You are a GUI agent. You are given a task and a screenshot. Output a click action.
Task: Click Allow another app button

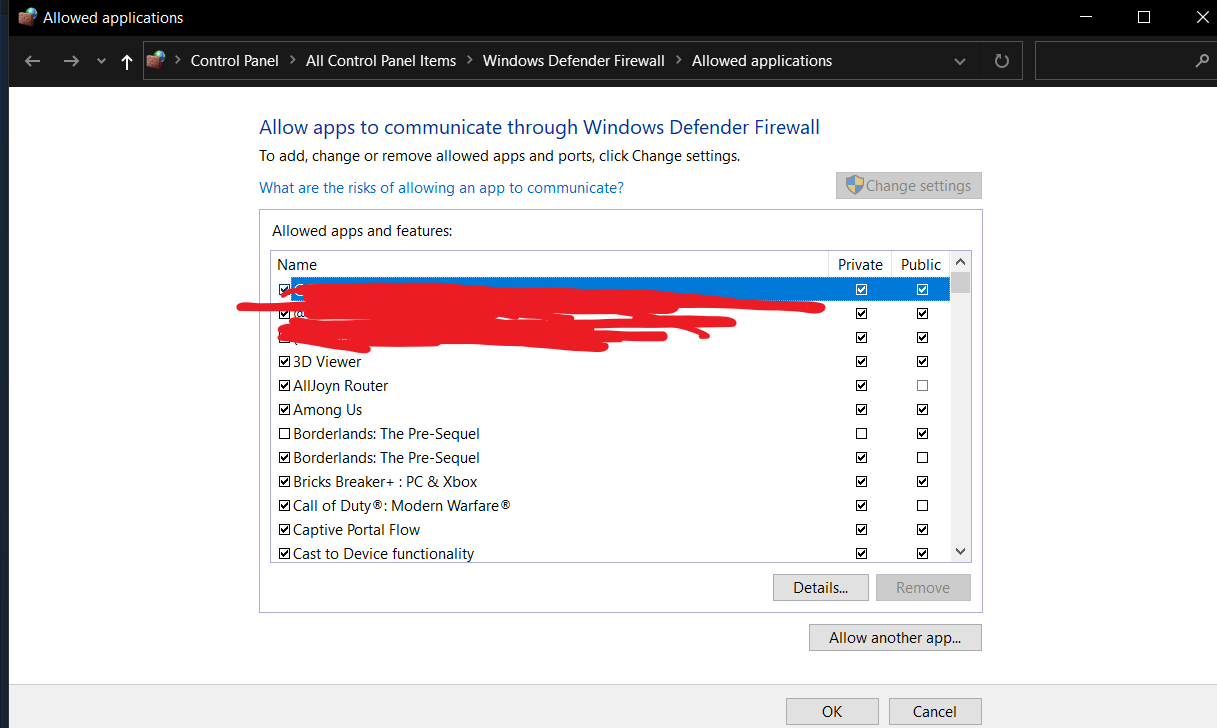[895, 637]
